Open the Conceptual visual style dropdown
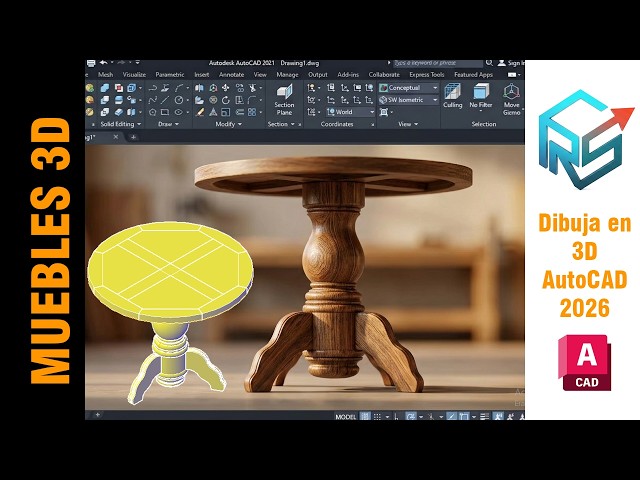640x480 pixels. [409, 88]
